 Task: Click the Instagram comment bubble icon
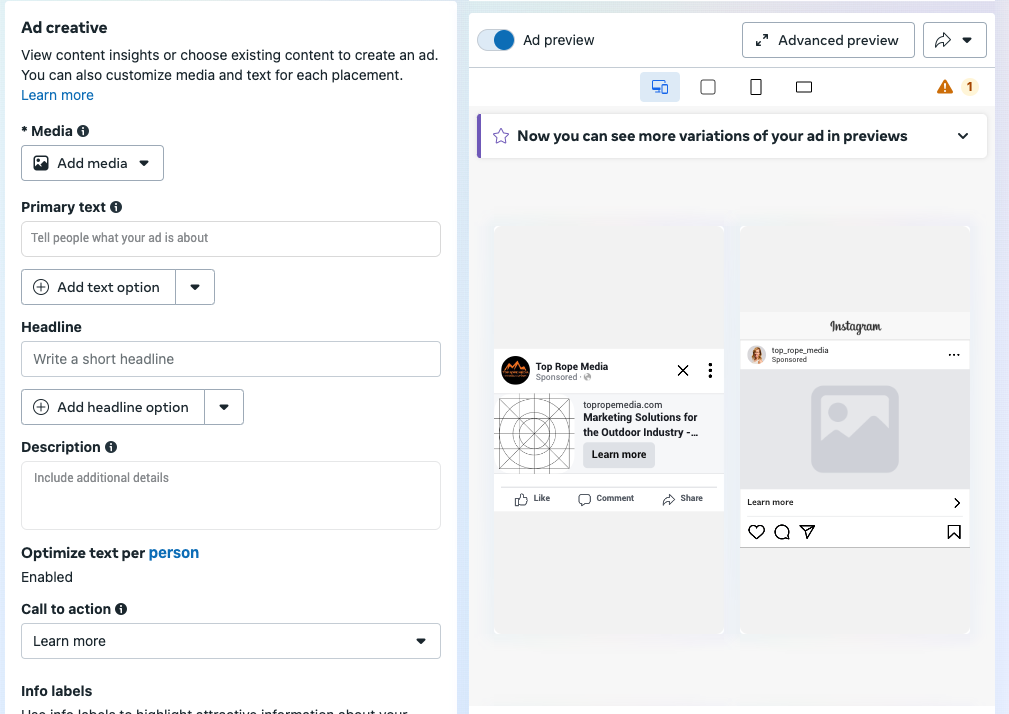(x=782, y=532)
